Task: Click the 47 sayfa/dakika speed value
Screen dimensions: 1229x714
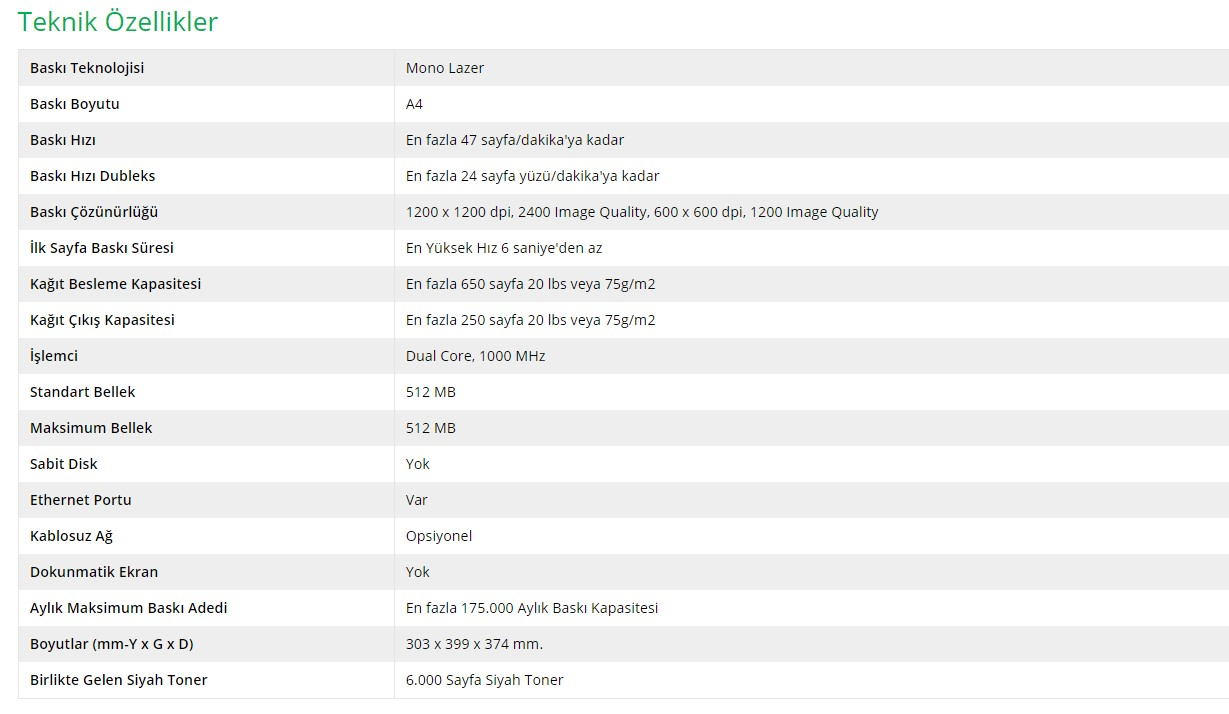Action: [x=515, y=140]
